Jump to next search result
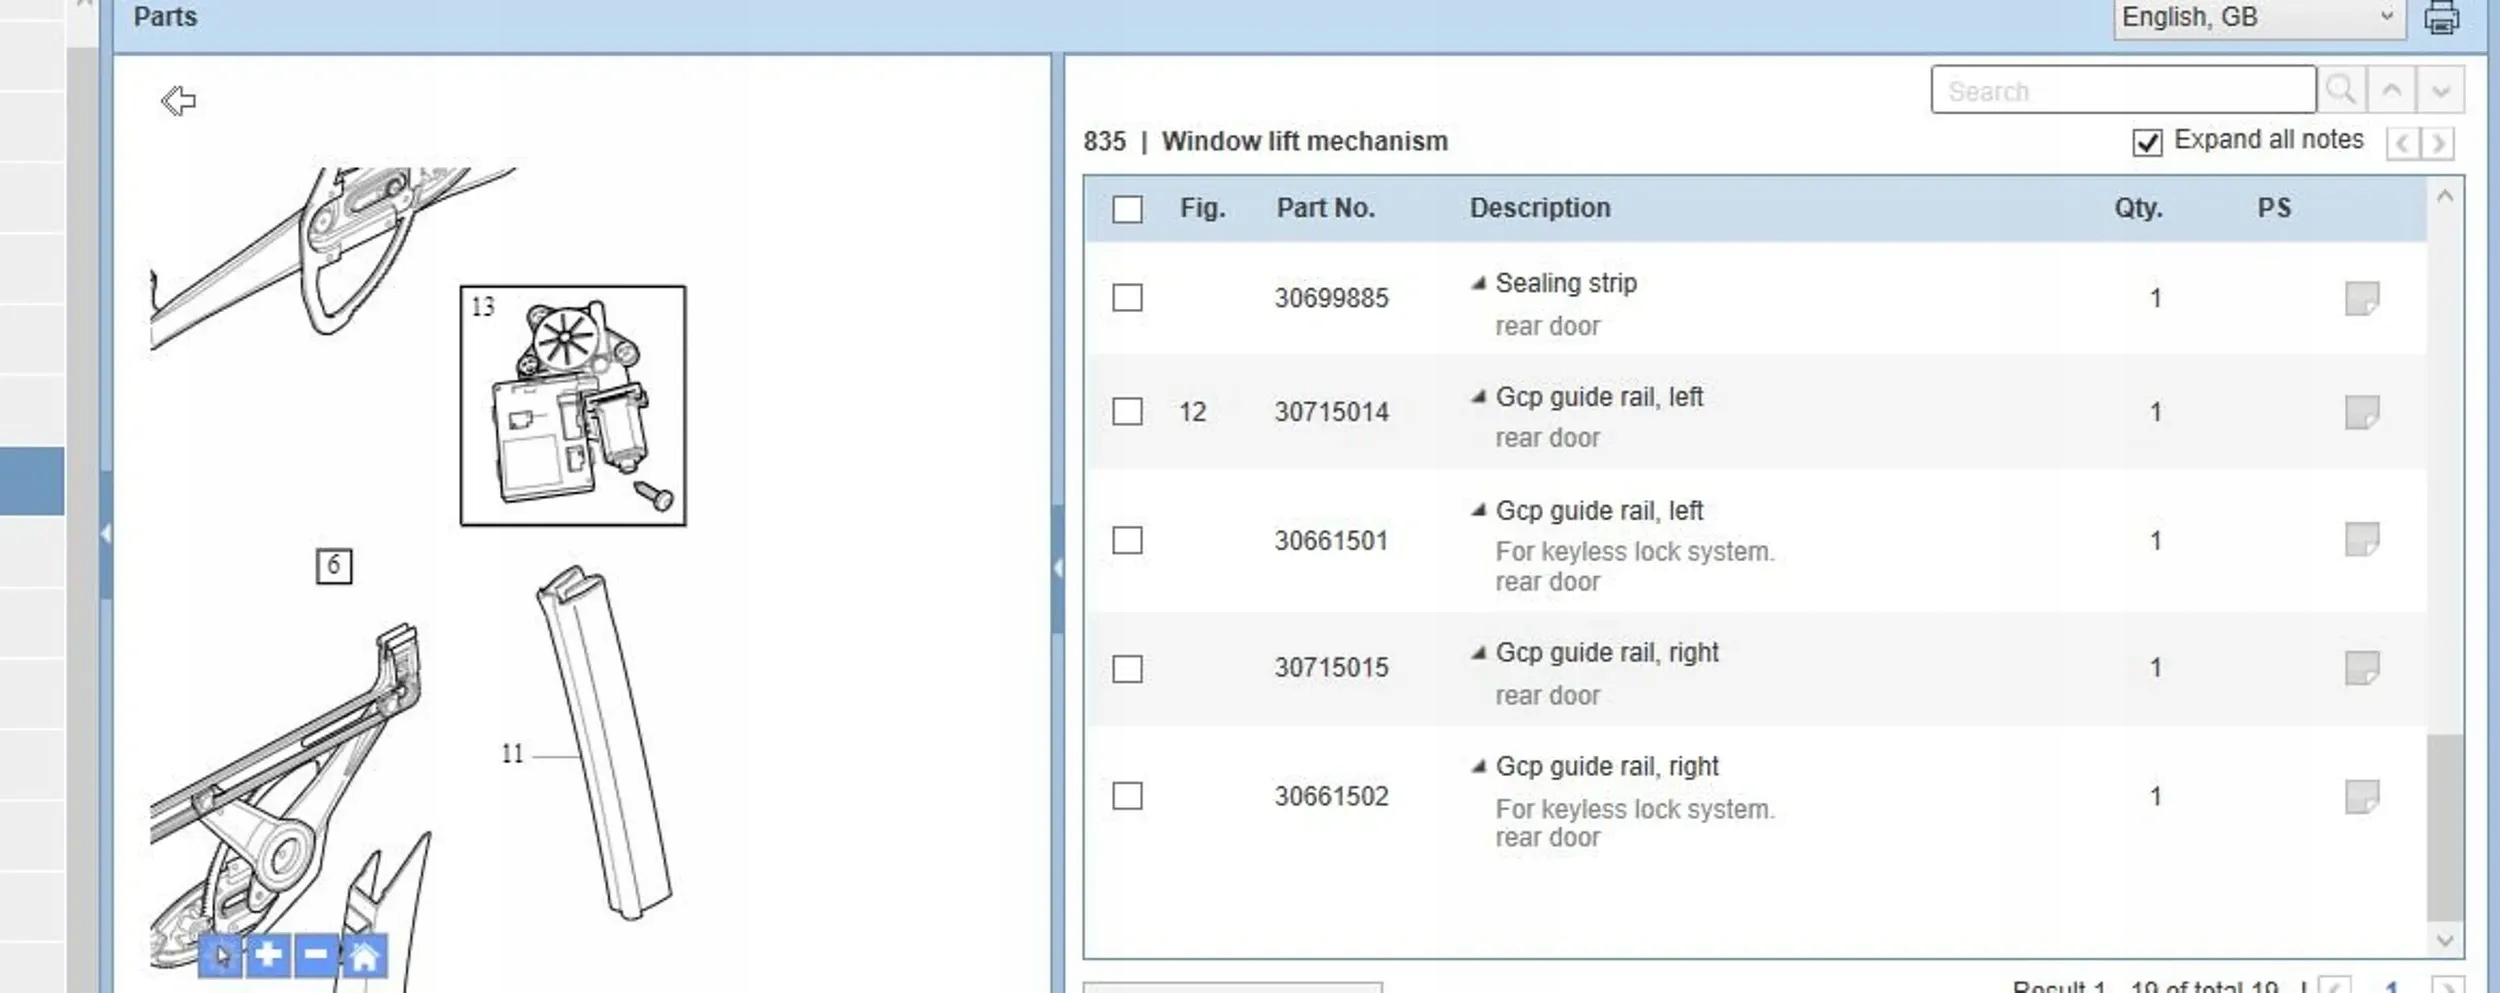Screen dimensions: 2500x993 point(2440,90)
